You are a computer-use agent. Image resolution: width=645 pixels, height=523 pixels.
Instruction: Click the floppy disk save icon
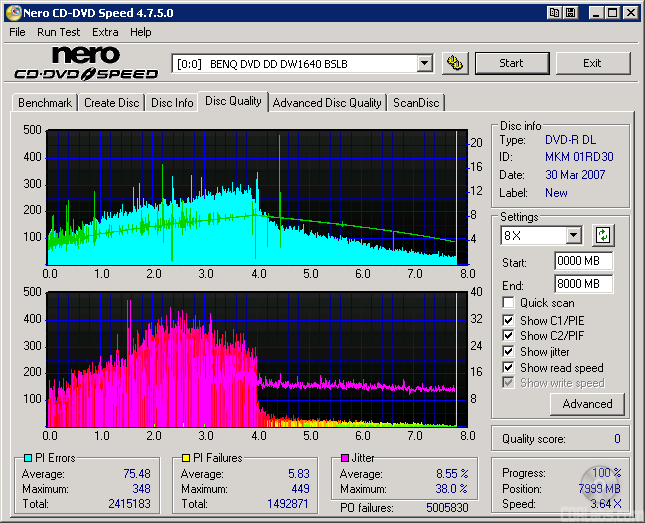coord(569,13)
